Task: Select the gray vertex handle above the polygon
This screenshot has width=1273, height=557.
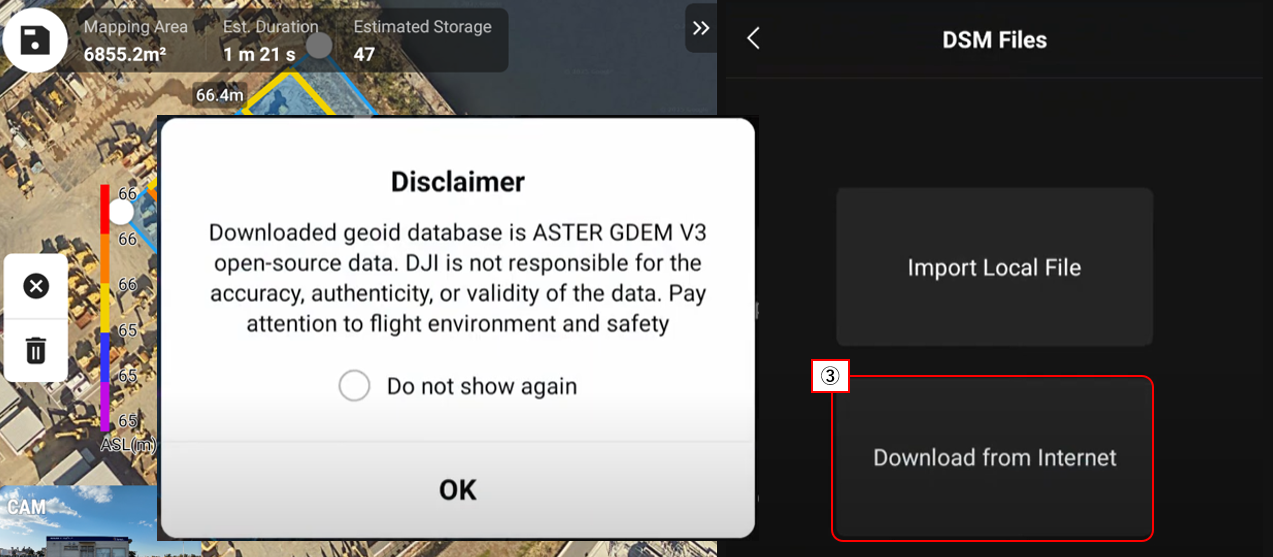Action: [x=319, y=45]
